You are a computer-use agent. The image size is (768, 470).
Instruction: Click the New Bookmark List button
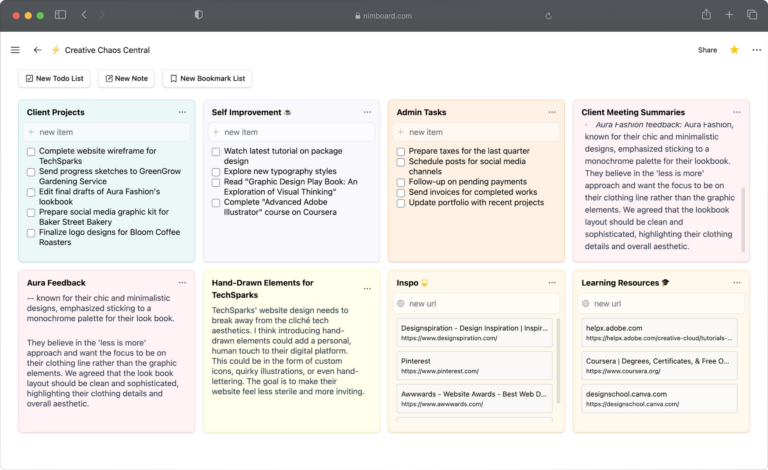(206, 78)
